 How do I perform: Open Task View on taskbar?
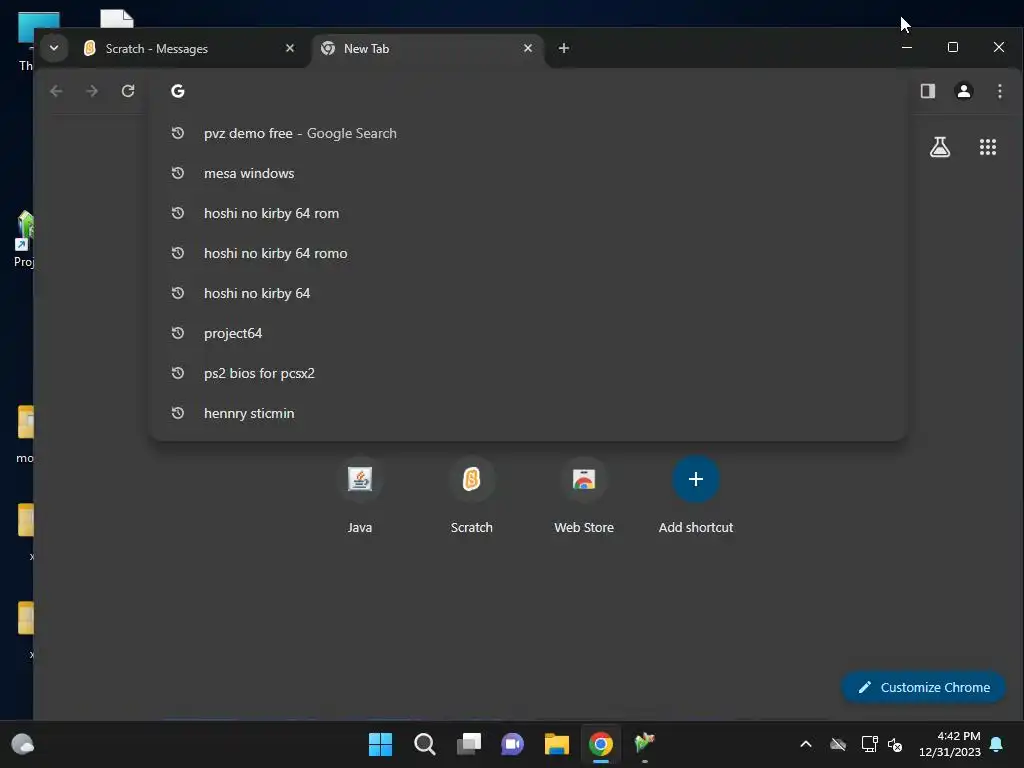point(469,744)
